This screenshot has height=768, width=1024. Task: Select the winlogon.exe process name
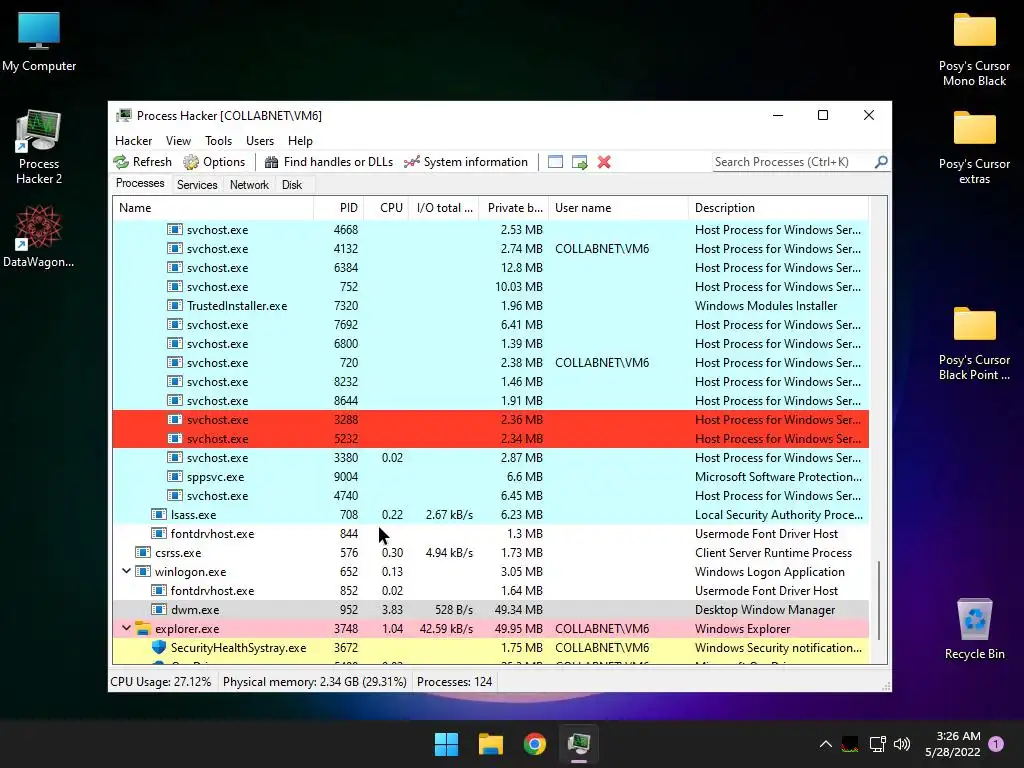pyautogui.click(x=190, y=572)
